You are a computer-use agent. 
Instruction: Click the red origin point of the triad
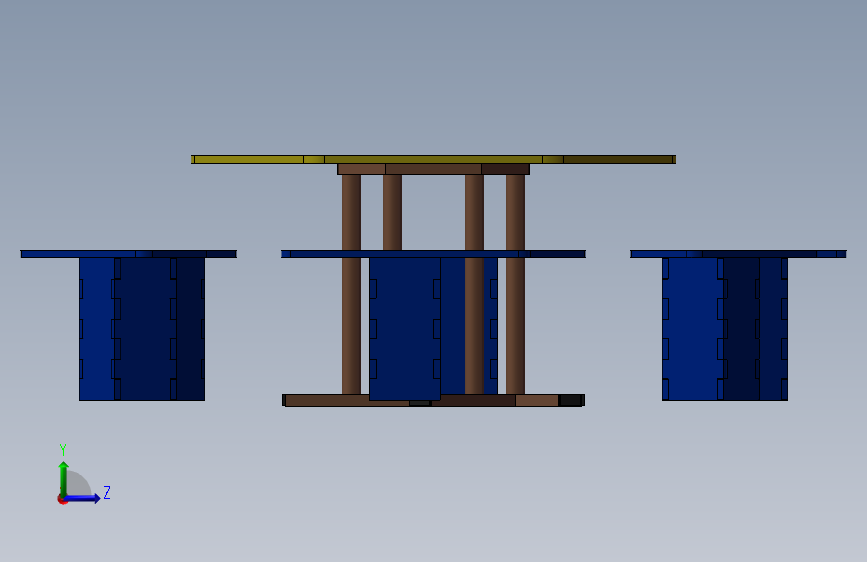click(x=62, y=499)
